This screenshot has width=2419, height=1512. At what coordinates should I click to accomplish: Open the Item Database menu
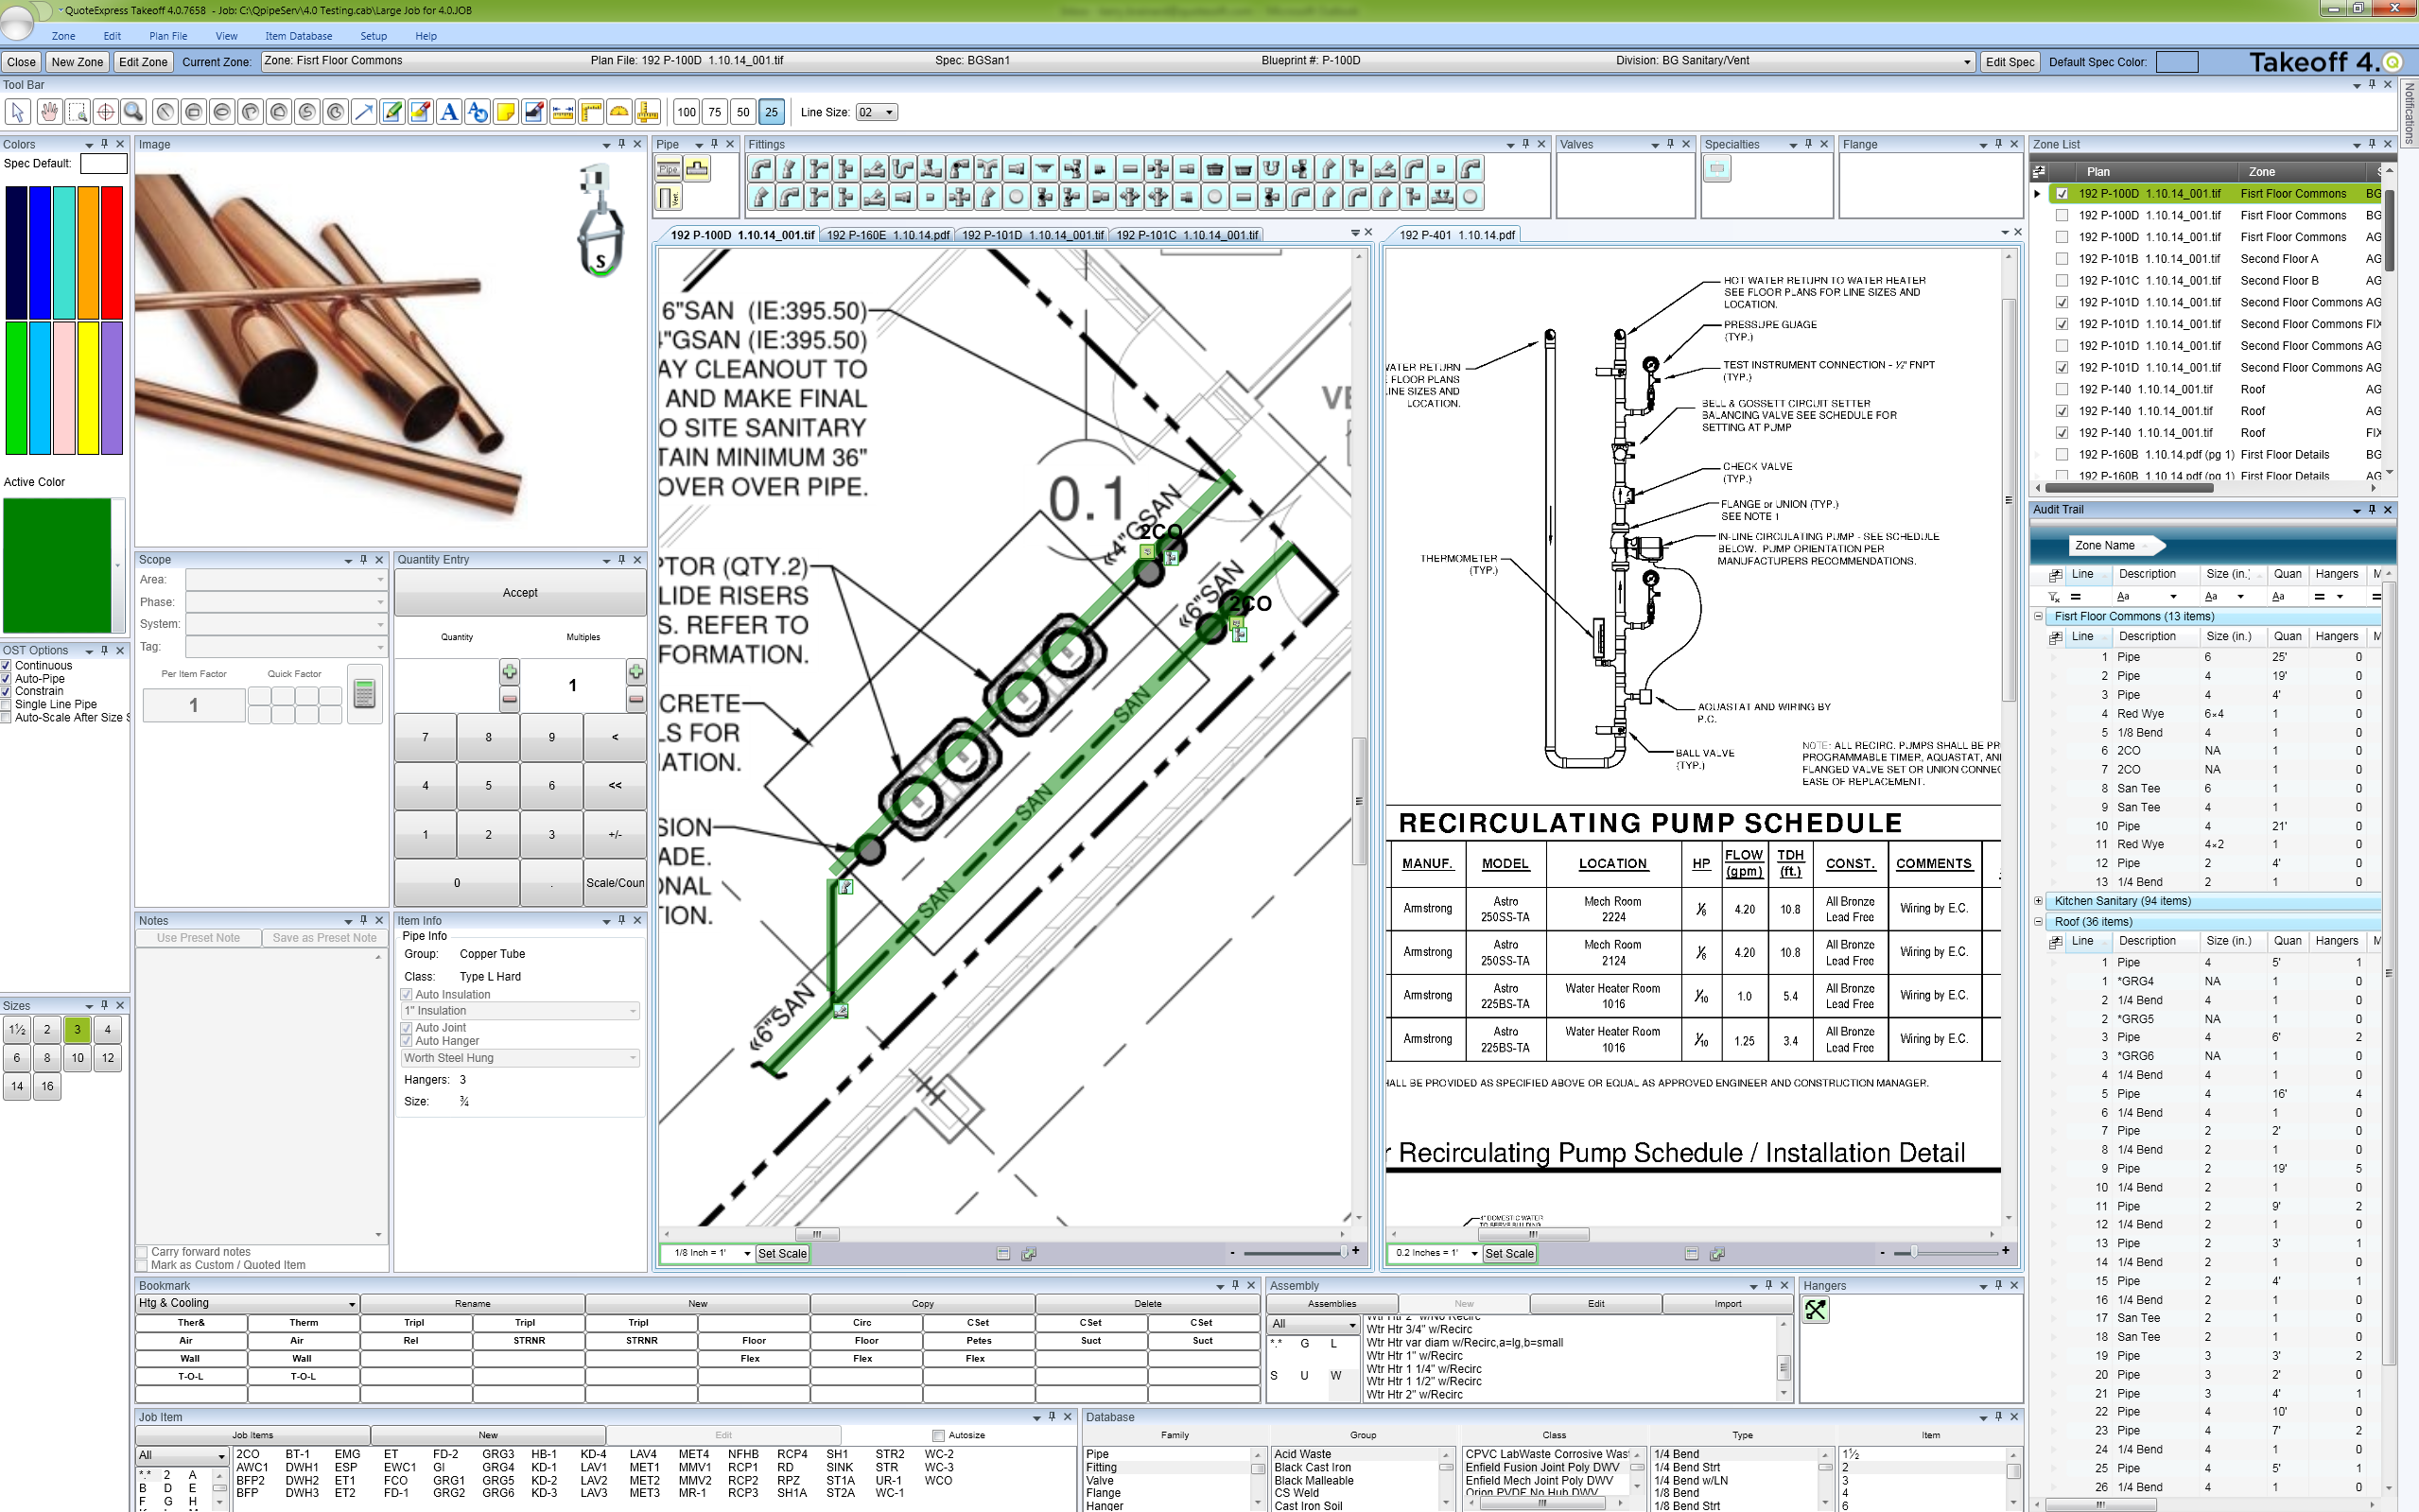coord(298,36)
